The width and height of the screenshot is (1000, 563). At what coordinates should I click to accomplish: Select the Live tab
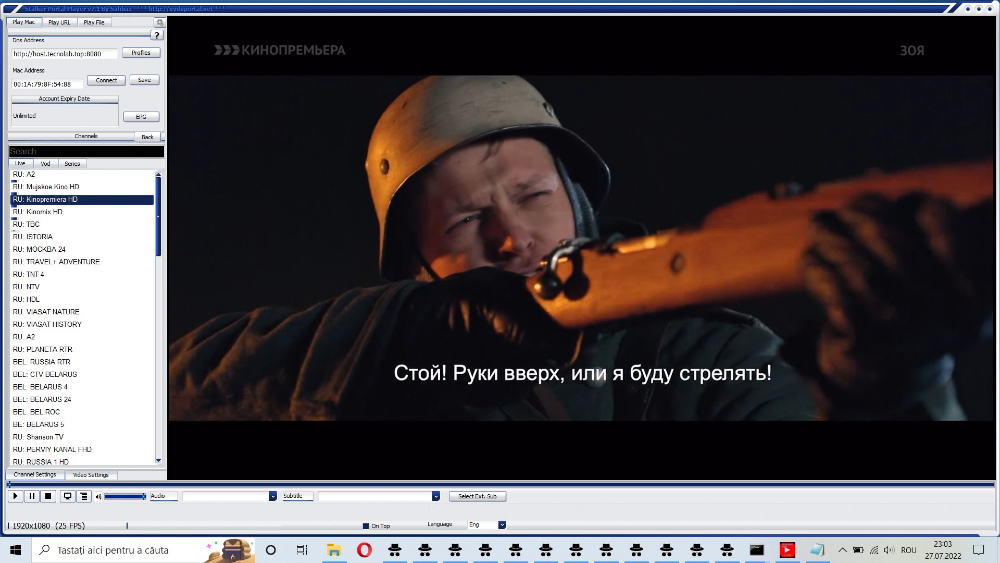tap(20, 164)
